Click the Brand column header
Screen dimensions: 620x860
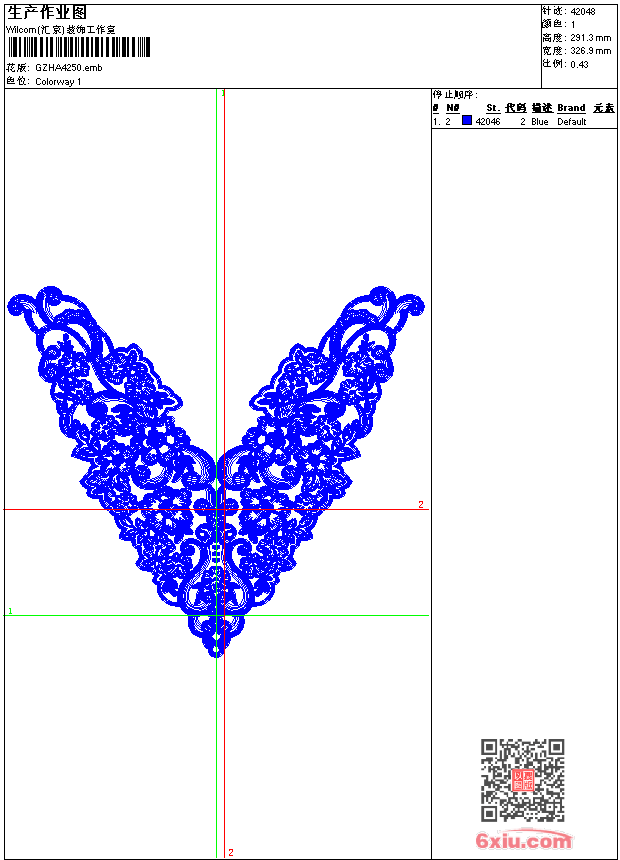pyautogui.click(x=571, y=108)
